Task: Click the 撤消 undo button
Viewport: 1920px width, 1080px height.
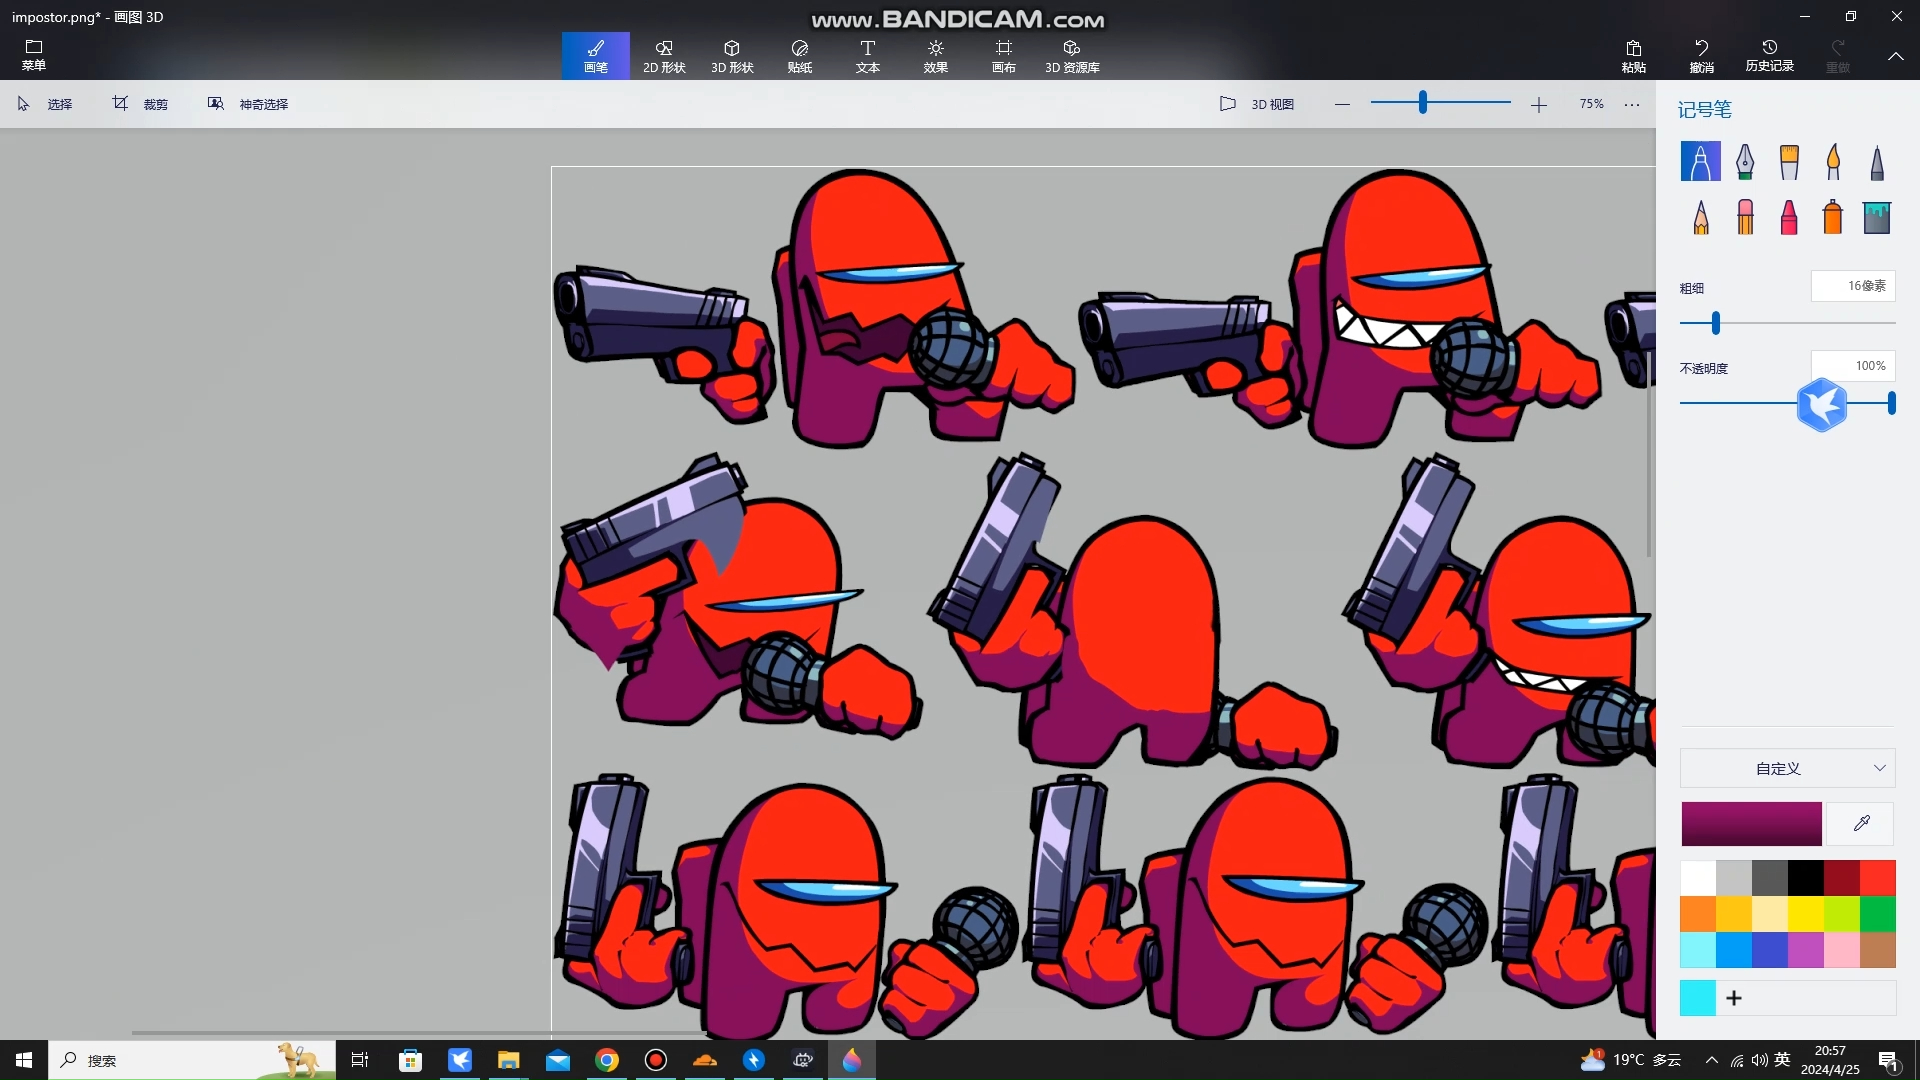Action: (x=1702, y=56)
